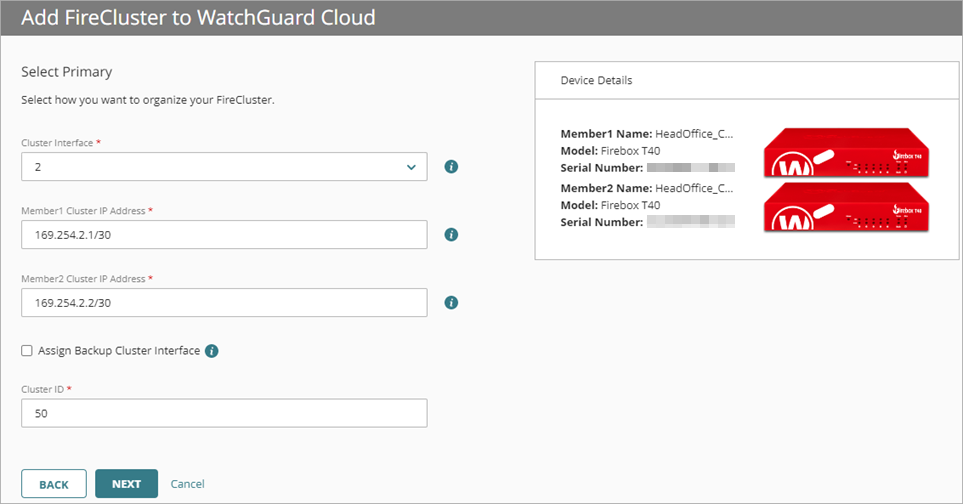This screenshot has height=504, width=963.
Task: Click the info icon beside Member2 Cluster IP
Action: click(x=451, y=302)
